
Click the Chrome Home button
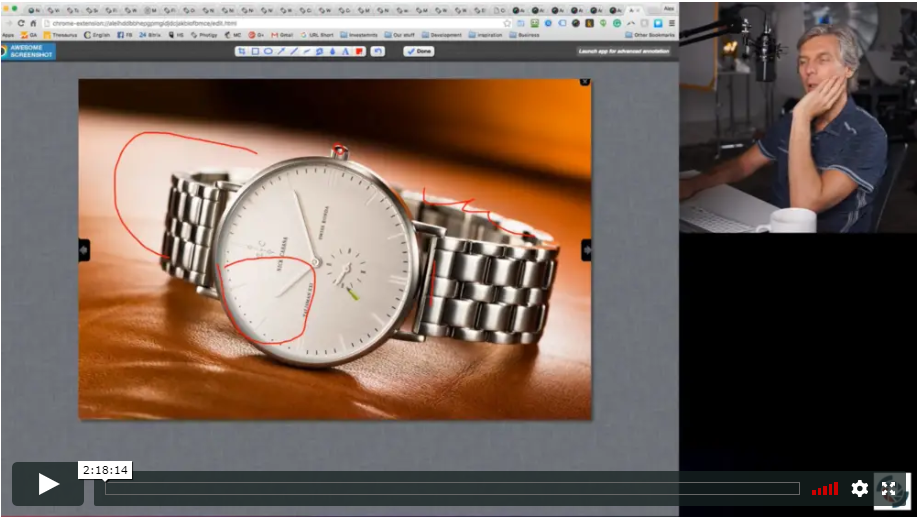pyautogui.click(x=33, y=23)
